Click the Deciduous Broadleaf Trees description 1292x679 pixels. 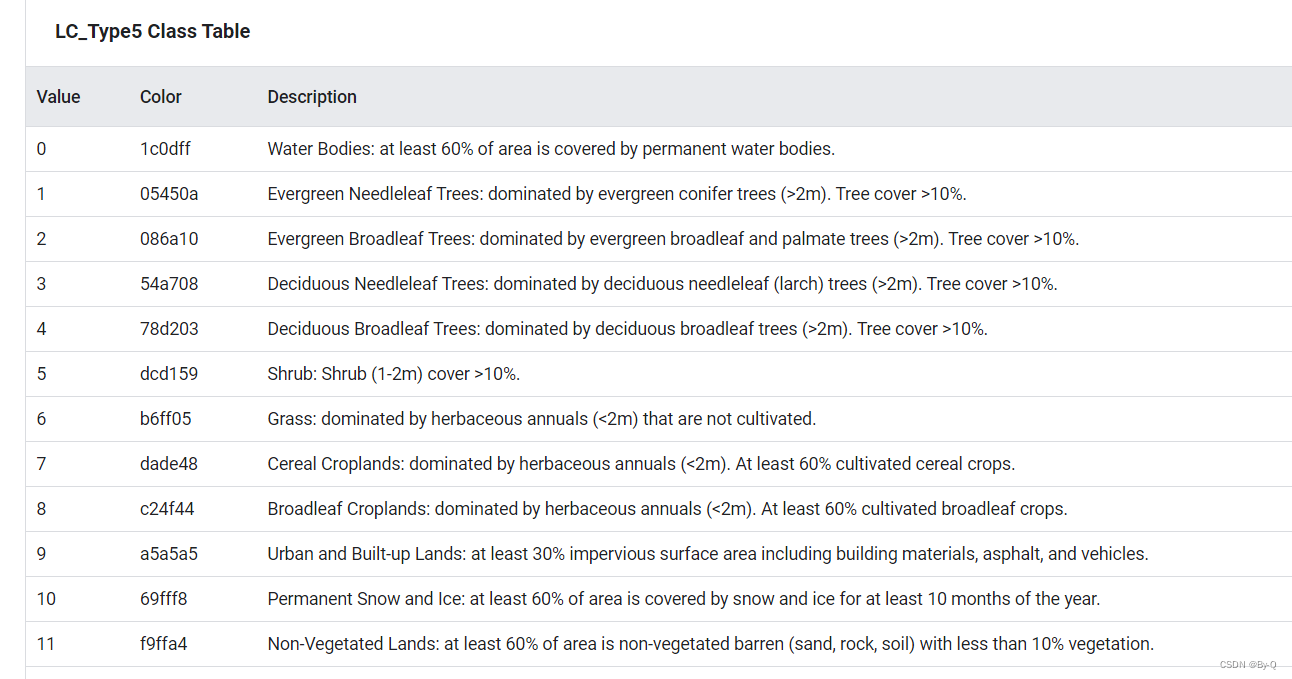click(627, 329)
